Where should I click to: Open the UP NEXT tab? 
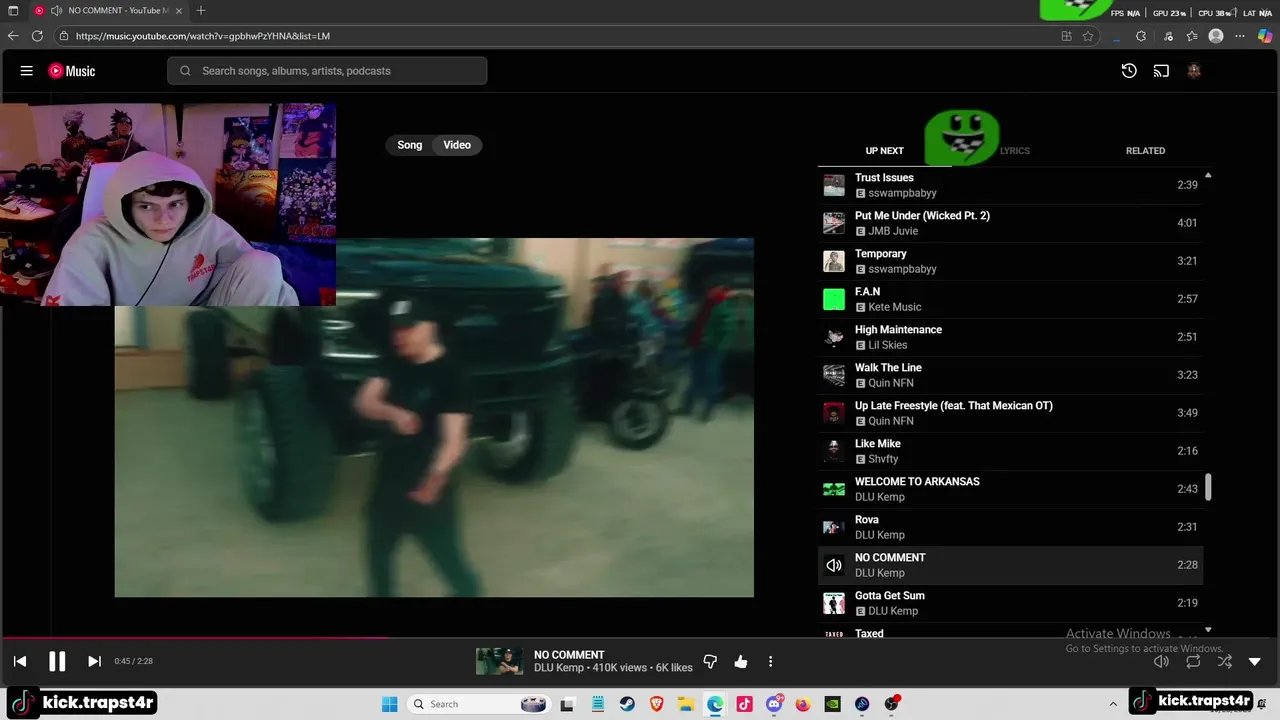coord(884,151)
